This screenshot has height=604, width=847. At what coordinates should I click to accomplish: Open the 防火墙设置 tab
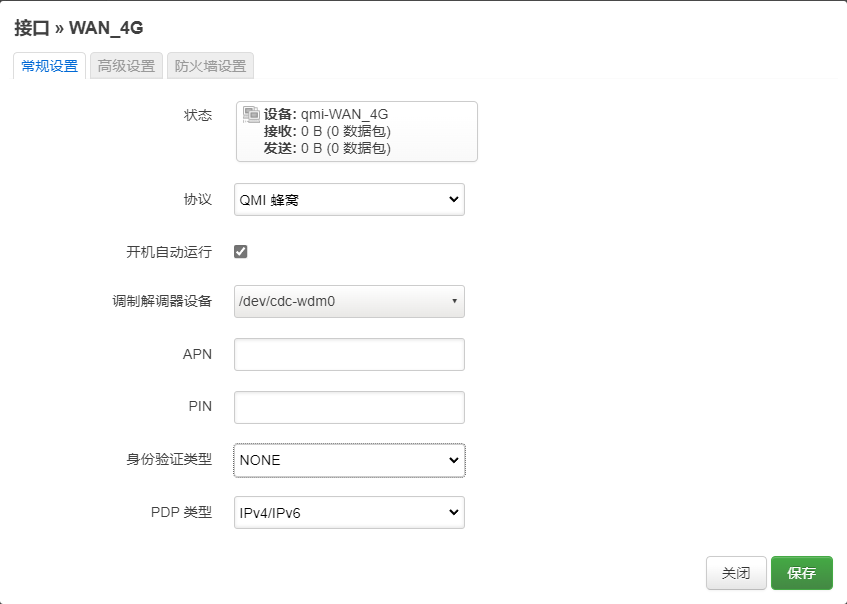point(209,66)
